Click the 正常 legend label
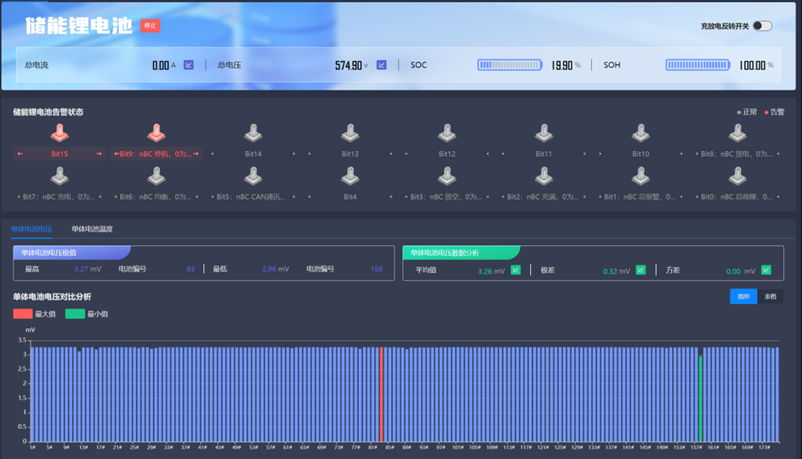 click(750, 112)
